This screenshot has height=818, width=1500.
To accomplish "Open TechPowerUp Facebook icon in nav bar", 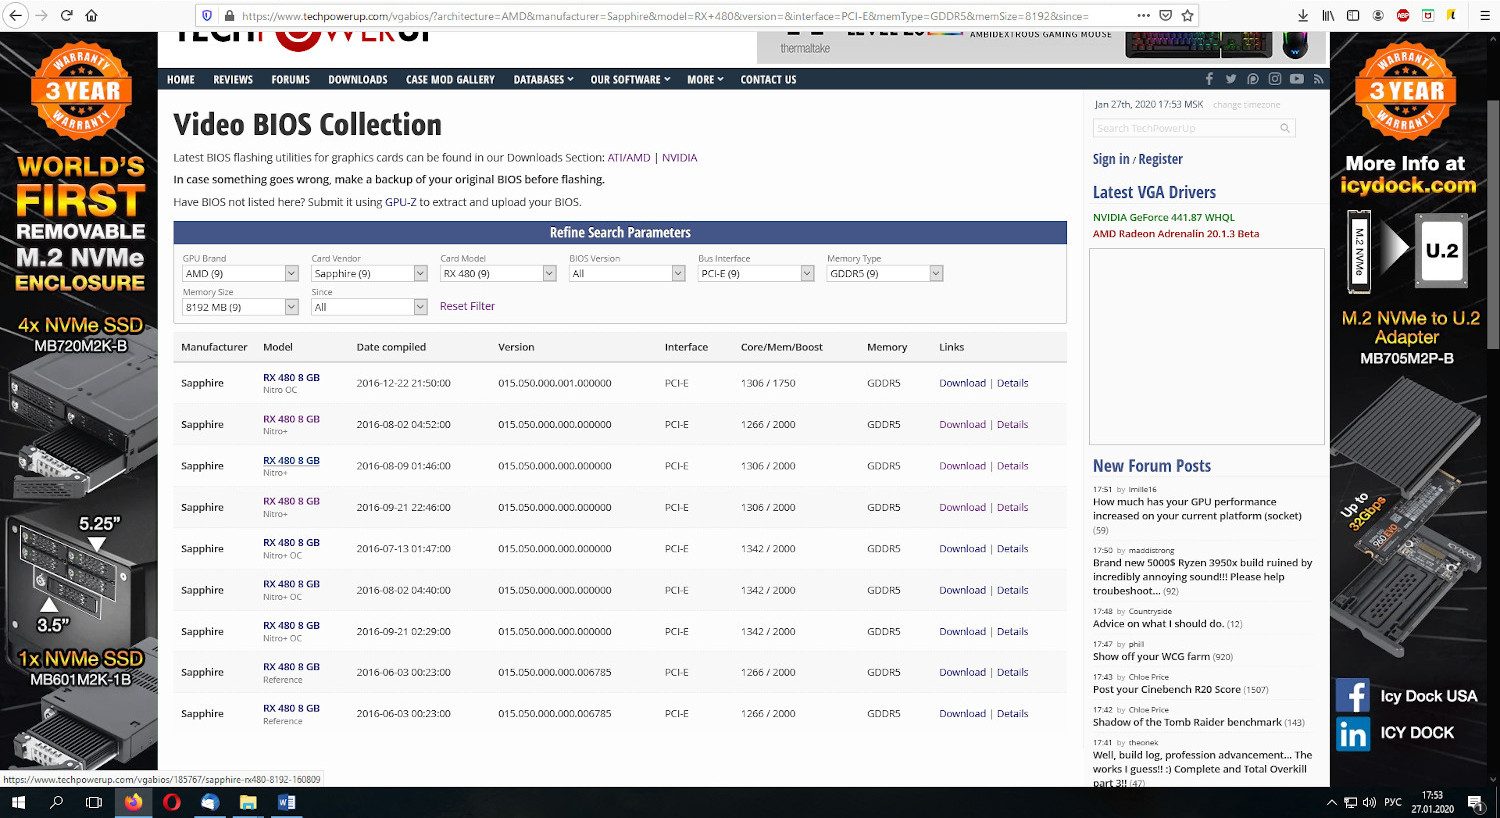I will 1209,79.
